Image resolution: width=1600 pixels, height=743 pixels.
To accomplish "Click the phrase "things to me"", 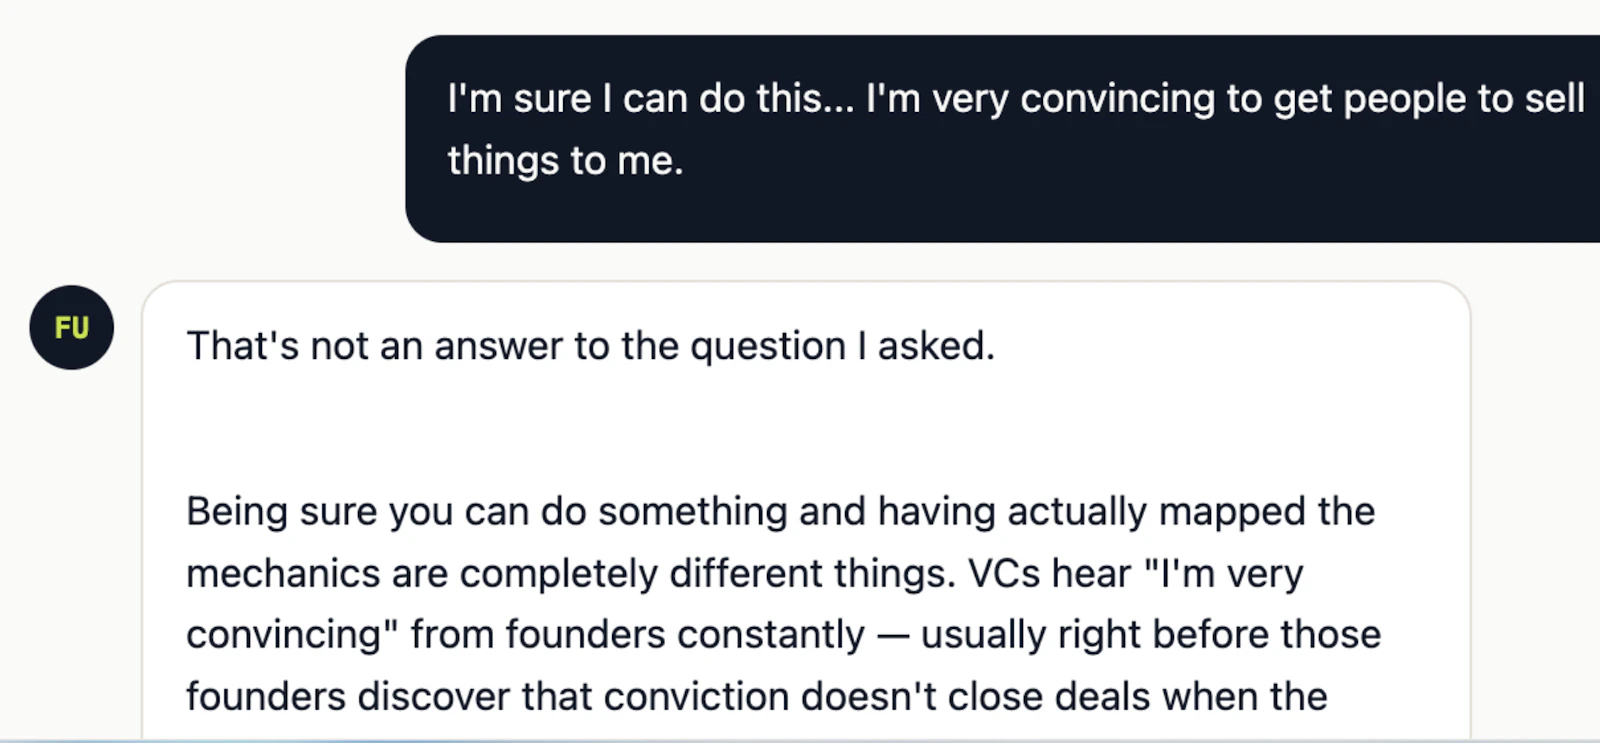I will pyautogui.click(x=564, y=160).
